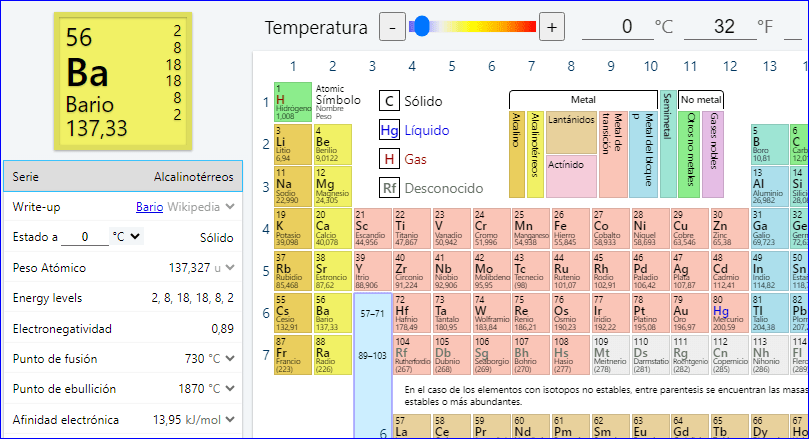The width and height of the screenshot is (809, 439).
Task: Select the Calcium (Ca) element cell
Action: (x=333, y=228)
